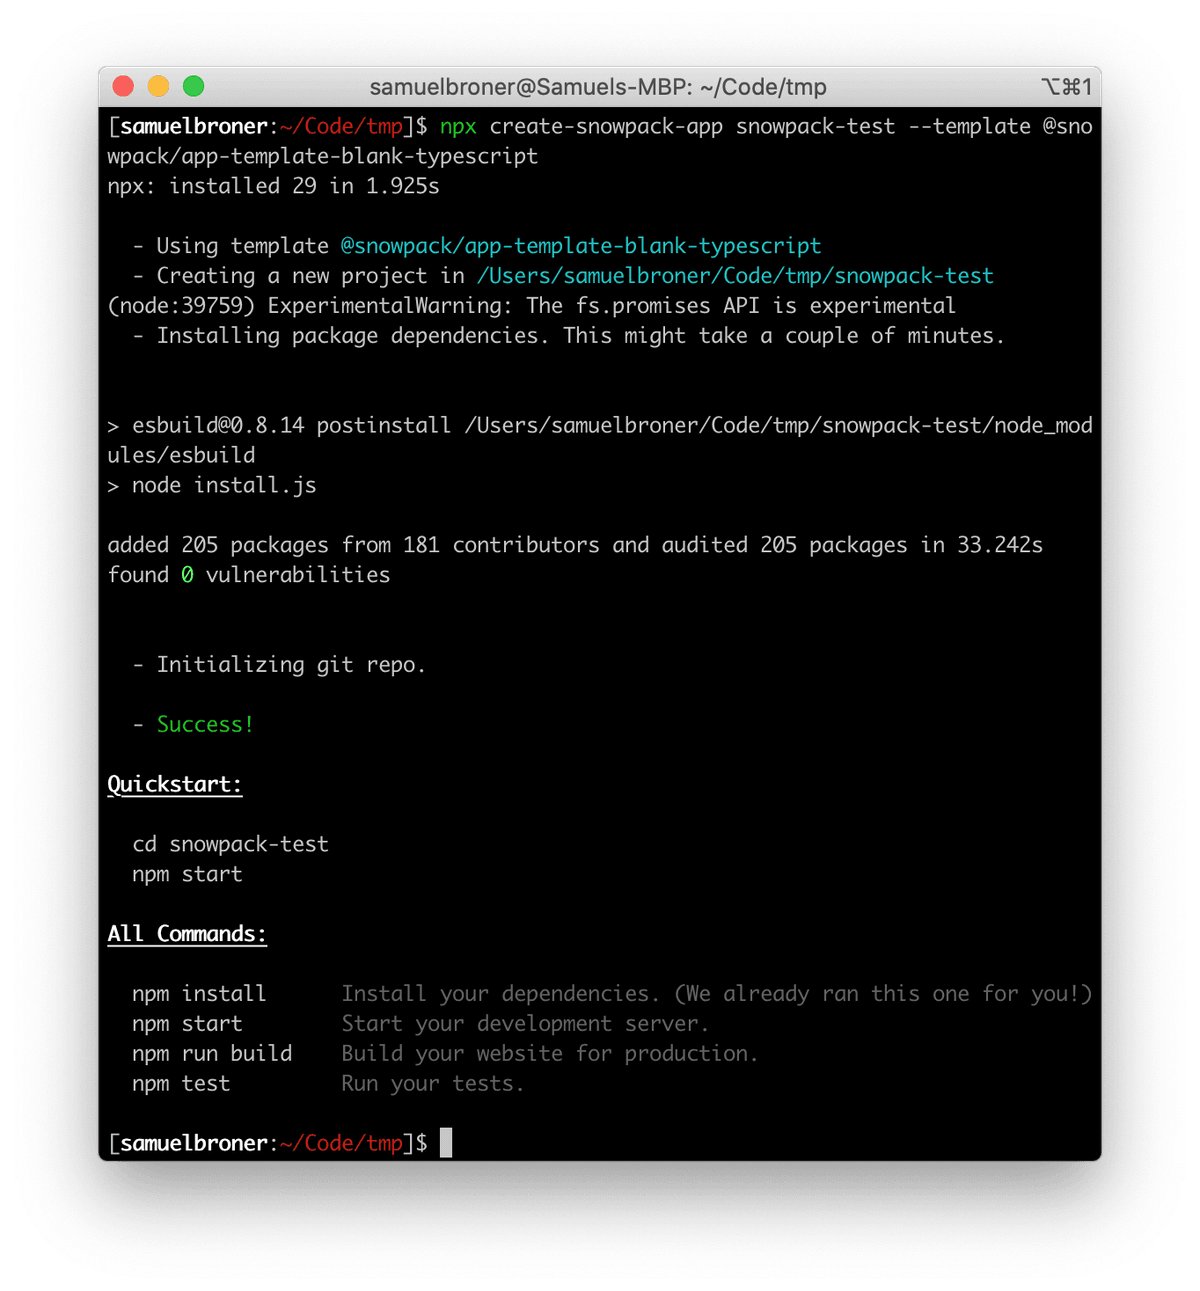Click 'samuelbroner' in the top prompt
1200x1291 pixels.
tap(193, 127)
